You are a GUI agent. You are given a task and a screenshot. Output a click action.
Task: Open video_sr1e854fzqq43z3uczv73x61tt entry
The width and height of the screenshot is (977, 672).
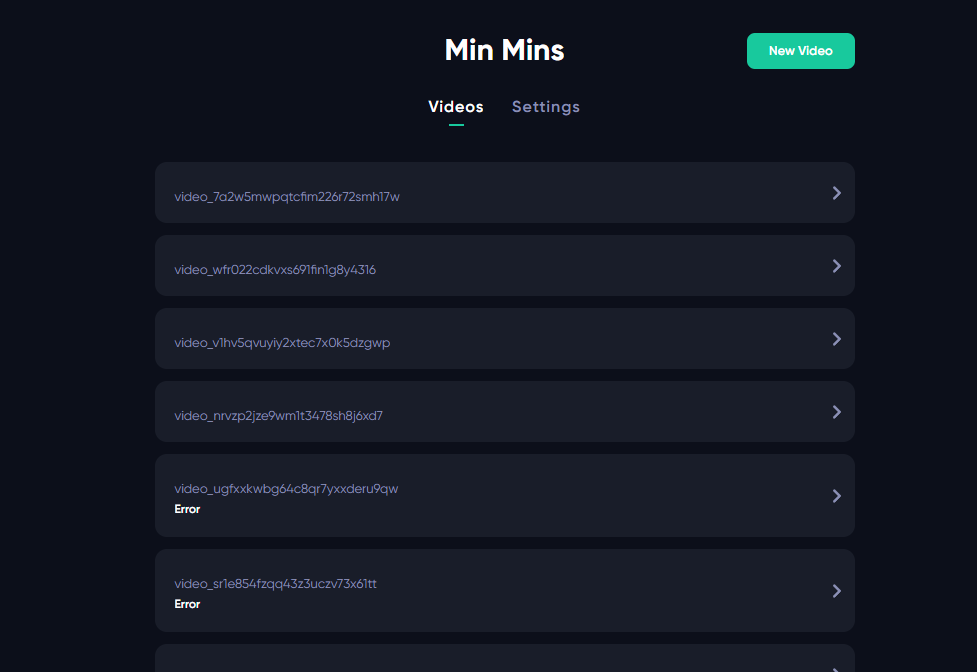tap(505, 590)
